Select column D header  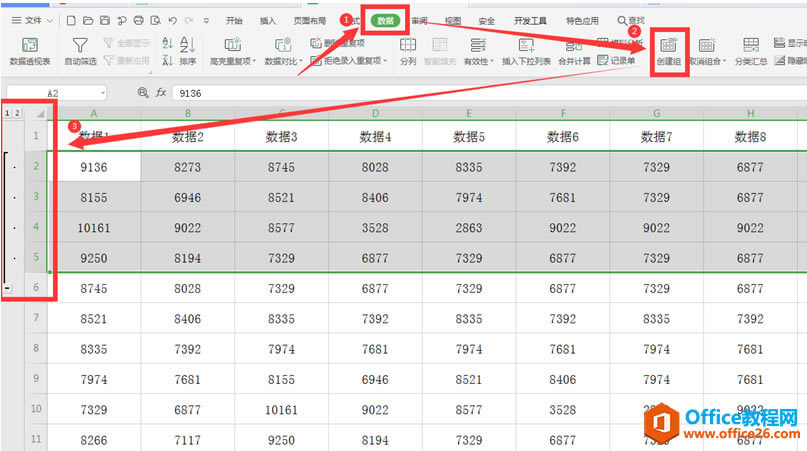click(x=375, y=113)
